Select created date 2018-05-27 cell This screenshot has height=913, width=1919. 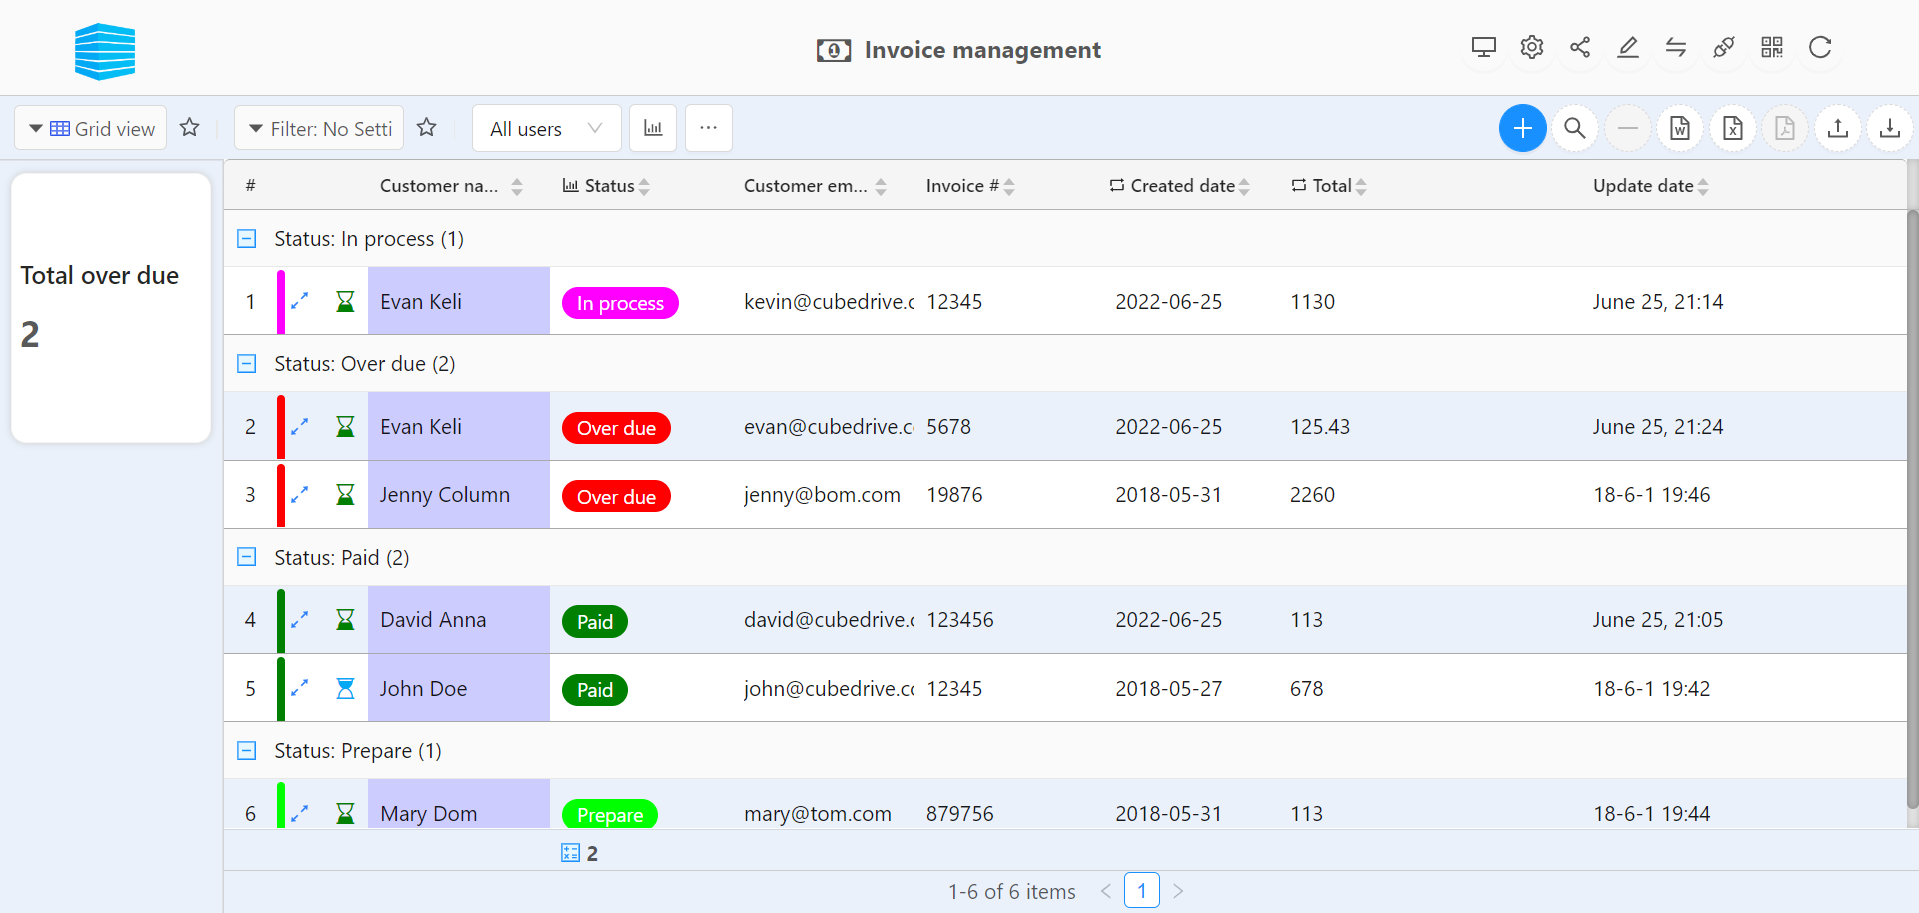1168,688
